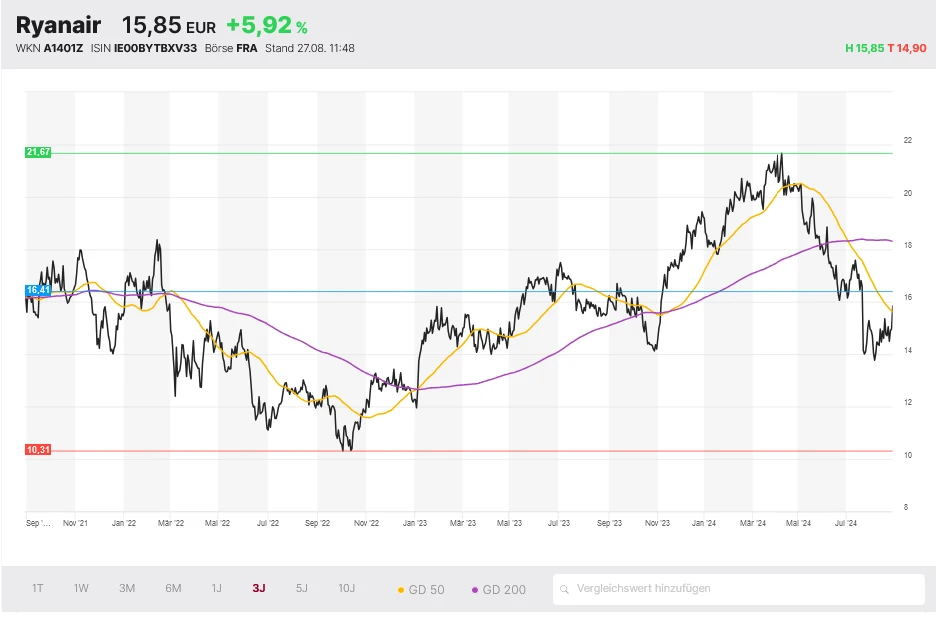Switch chart to 1W time range
Screen dimensions: 937x621
[x=81, y=588]
